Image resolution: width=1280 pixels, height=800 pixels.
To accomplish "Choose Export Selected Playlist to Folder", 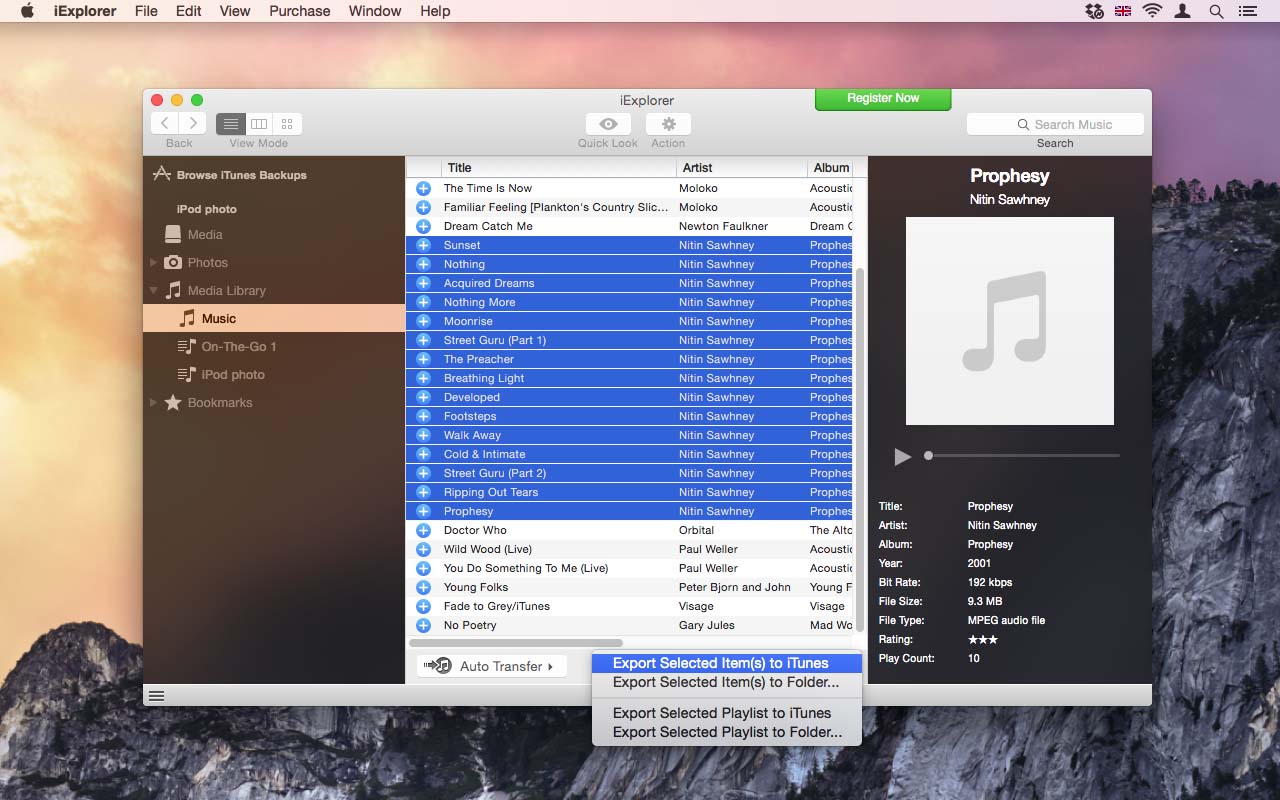I will coord(726,732).
